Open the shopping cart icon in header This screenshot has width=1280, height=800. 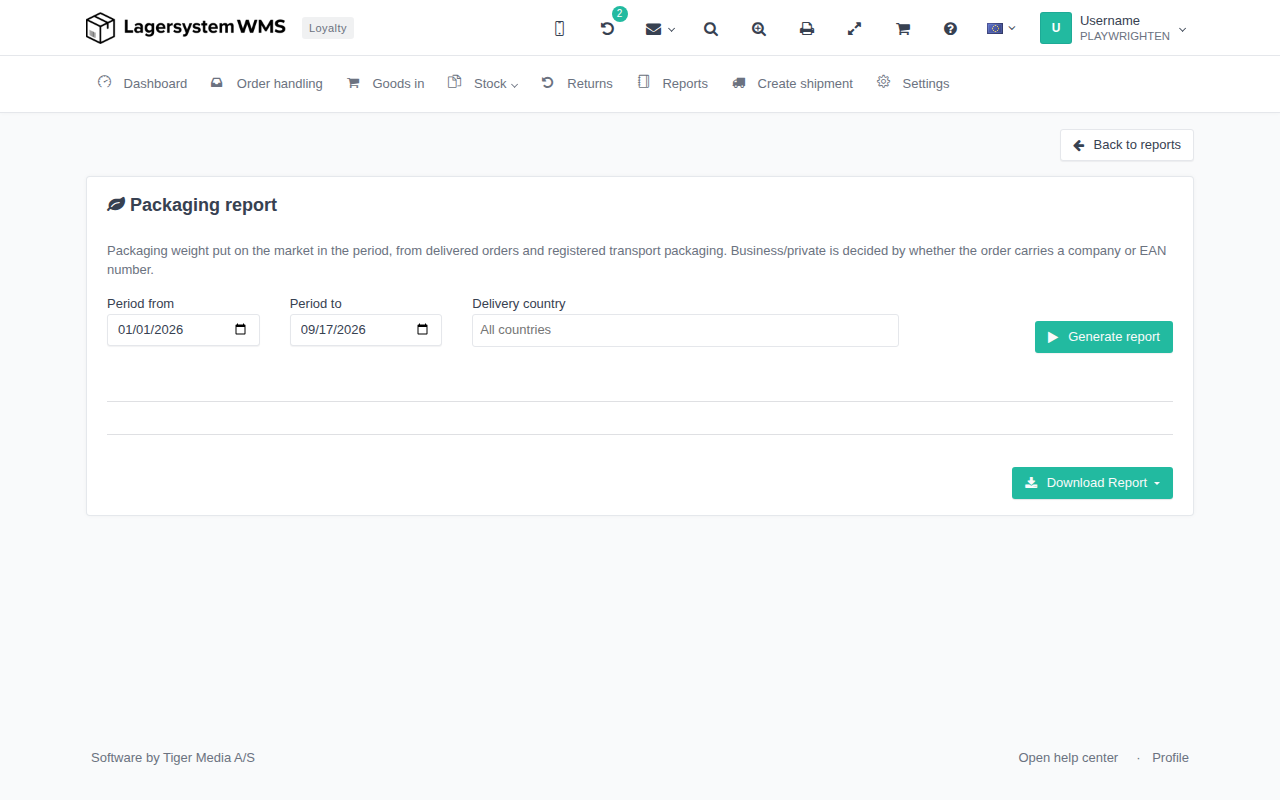(x=903, y=29)
